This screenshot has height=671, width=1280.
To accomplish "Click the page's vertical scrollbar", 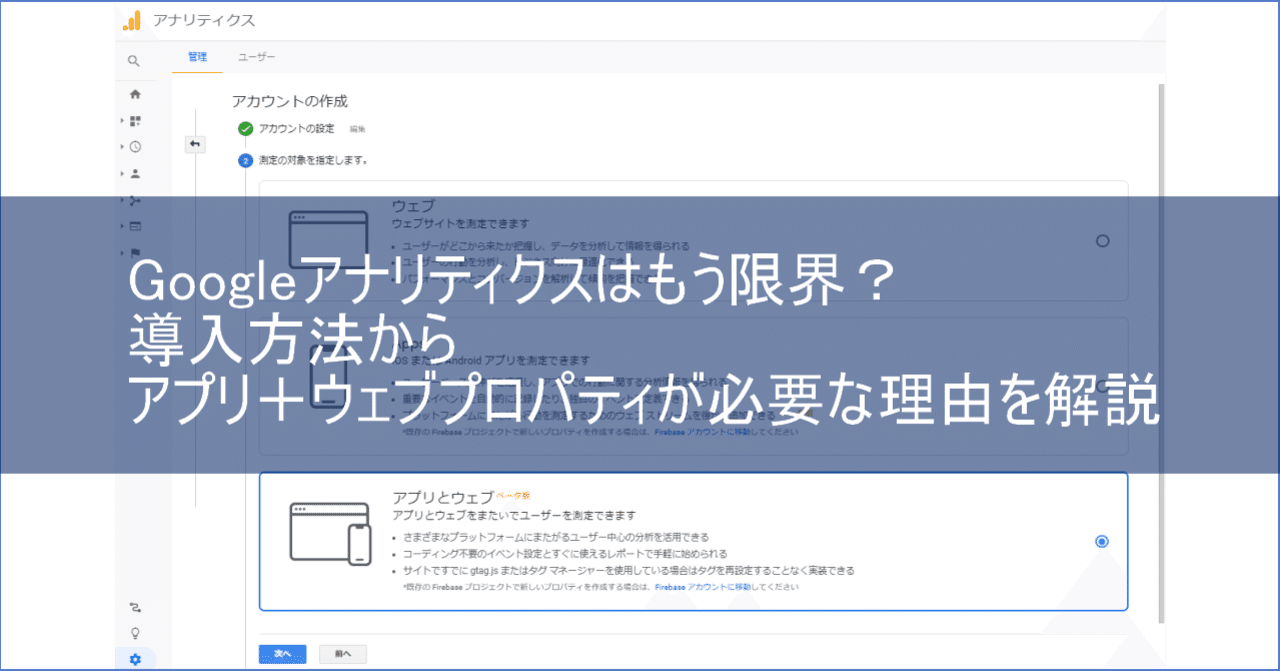I will [x=1160, y=352].
